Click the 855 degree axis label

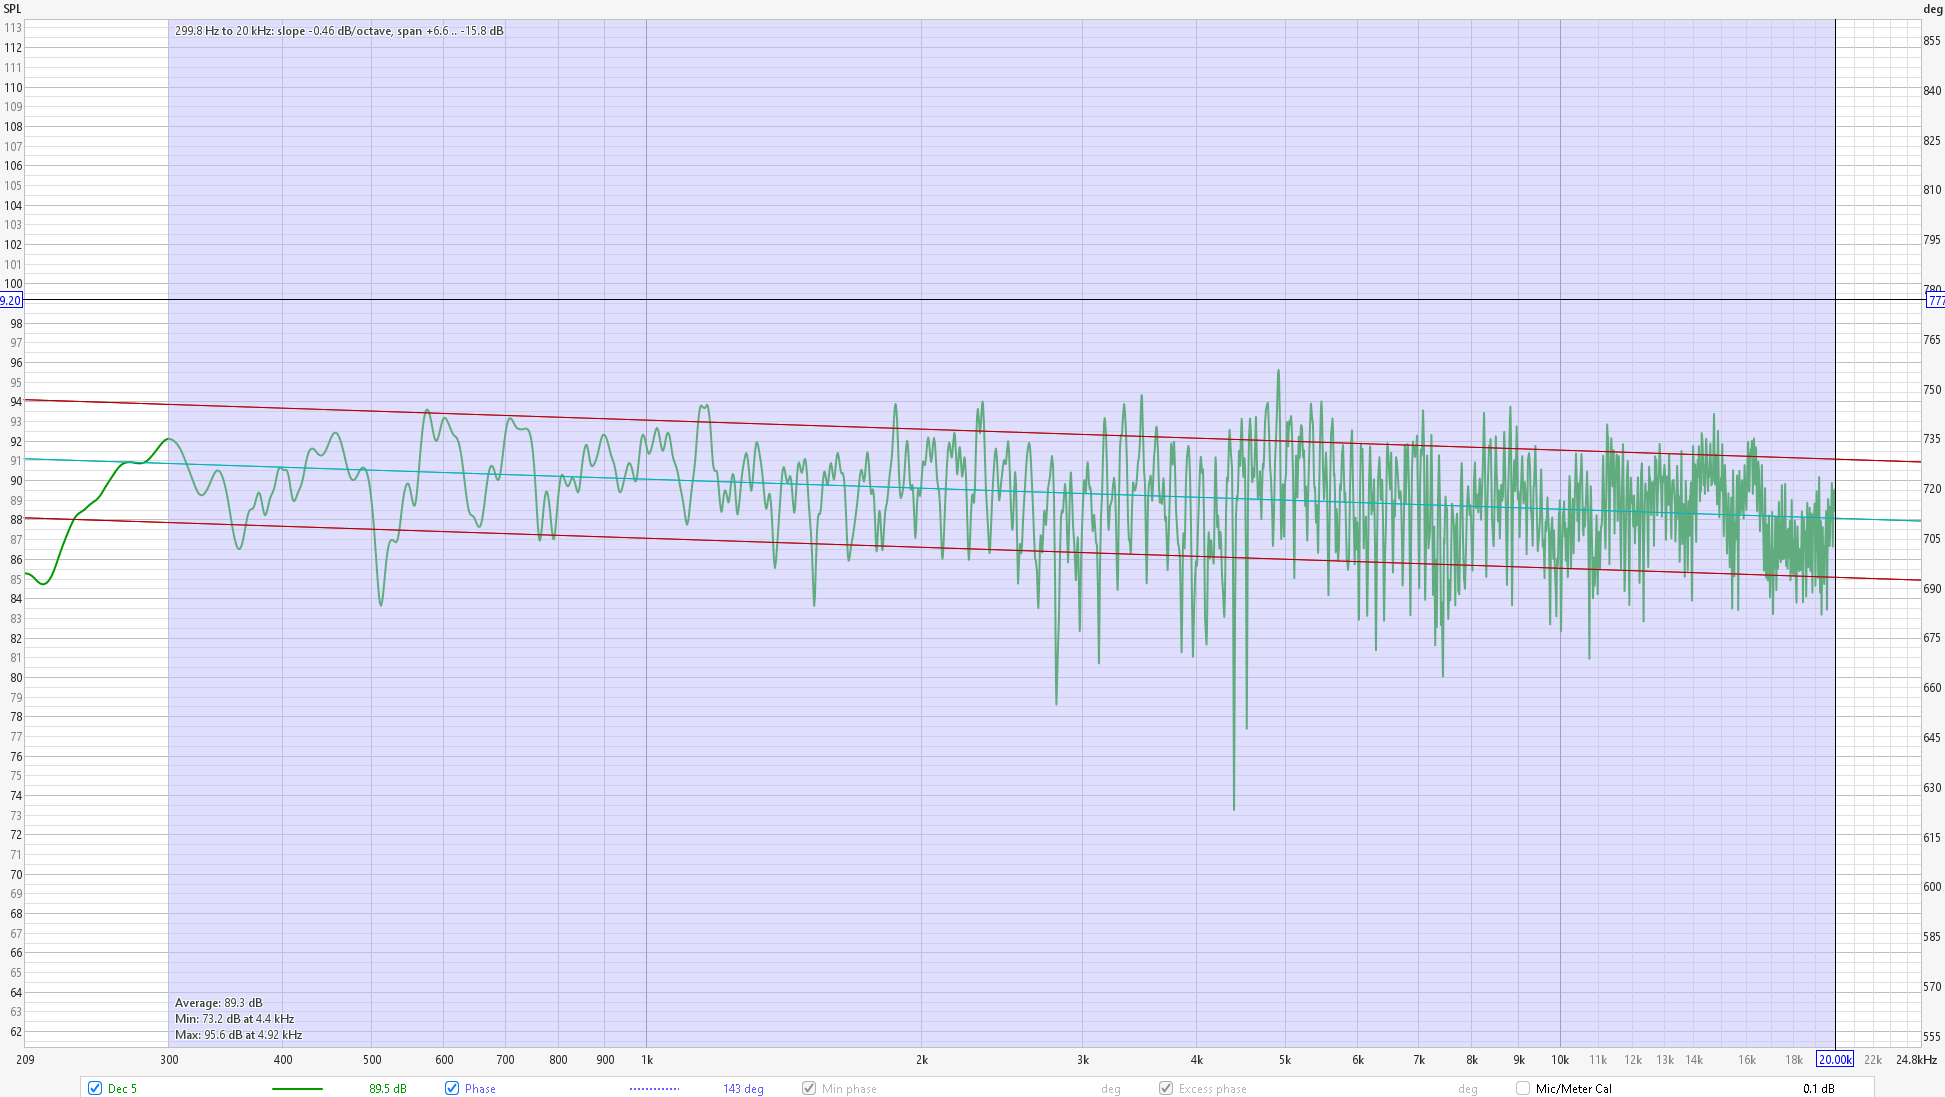(x=1932, y=41)
